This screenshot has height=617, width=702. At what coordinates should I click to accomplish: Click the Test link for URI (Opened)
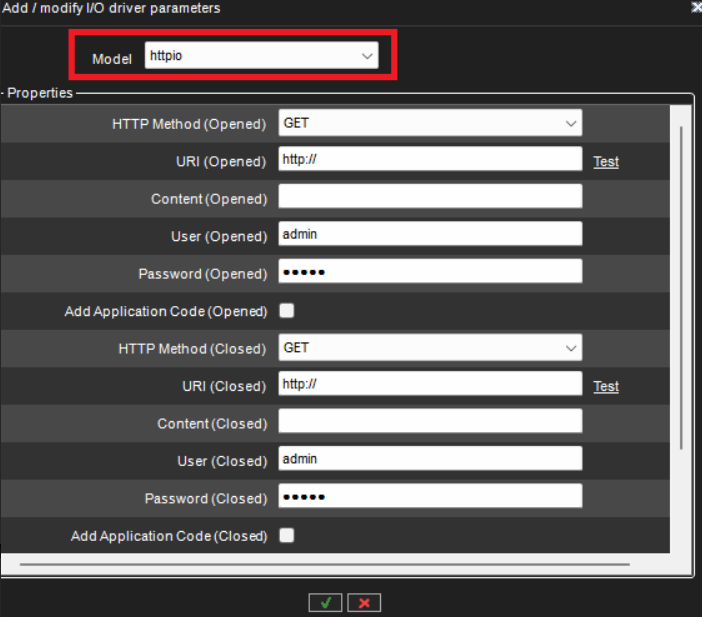(606, 161)
